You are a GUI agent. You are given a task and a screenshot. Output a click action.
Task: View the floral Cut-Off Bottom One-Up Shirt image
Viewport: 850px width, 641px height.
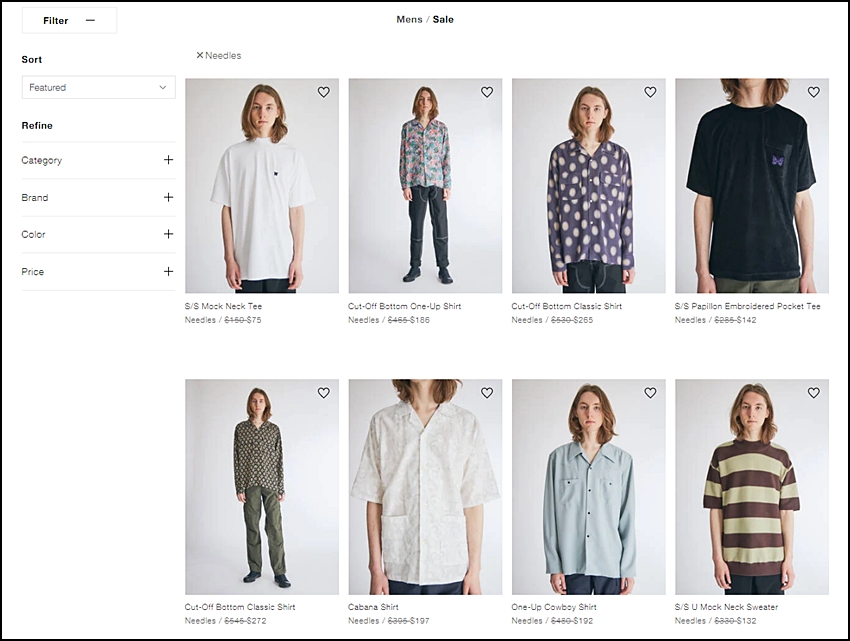pos(426,186)
